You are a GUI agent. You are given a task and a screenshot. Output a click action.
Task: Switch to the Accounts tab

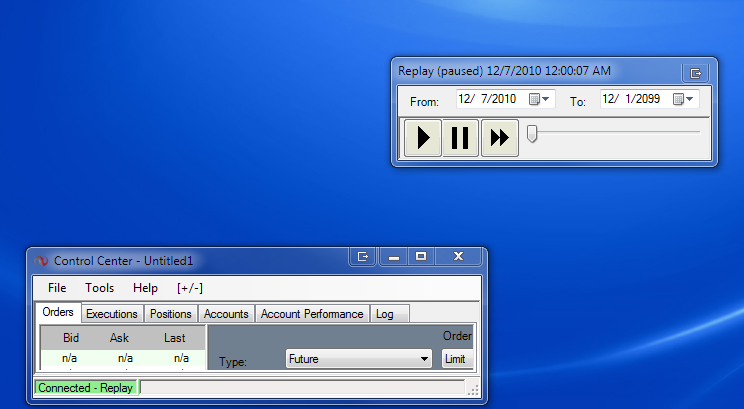226,314
